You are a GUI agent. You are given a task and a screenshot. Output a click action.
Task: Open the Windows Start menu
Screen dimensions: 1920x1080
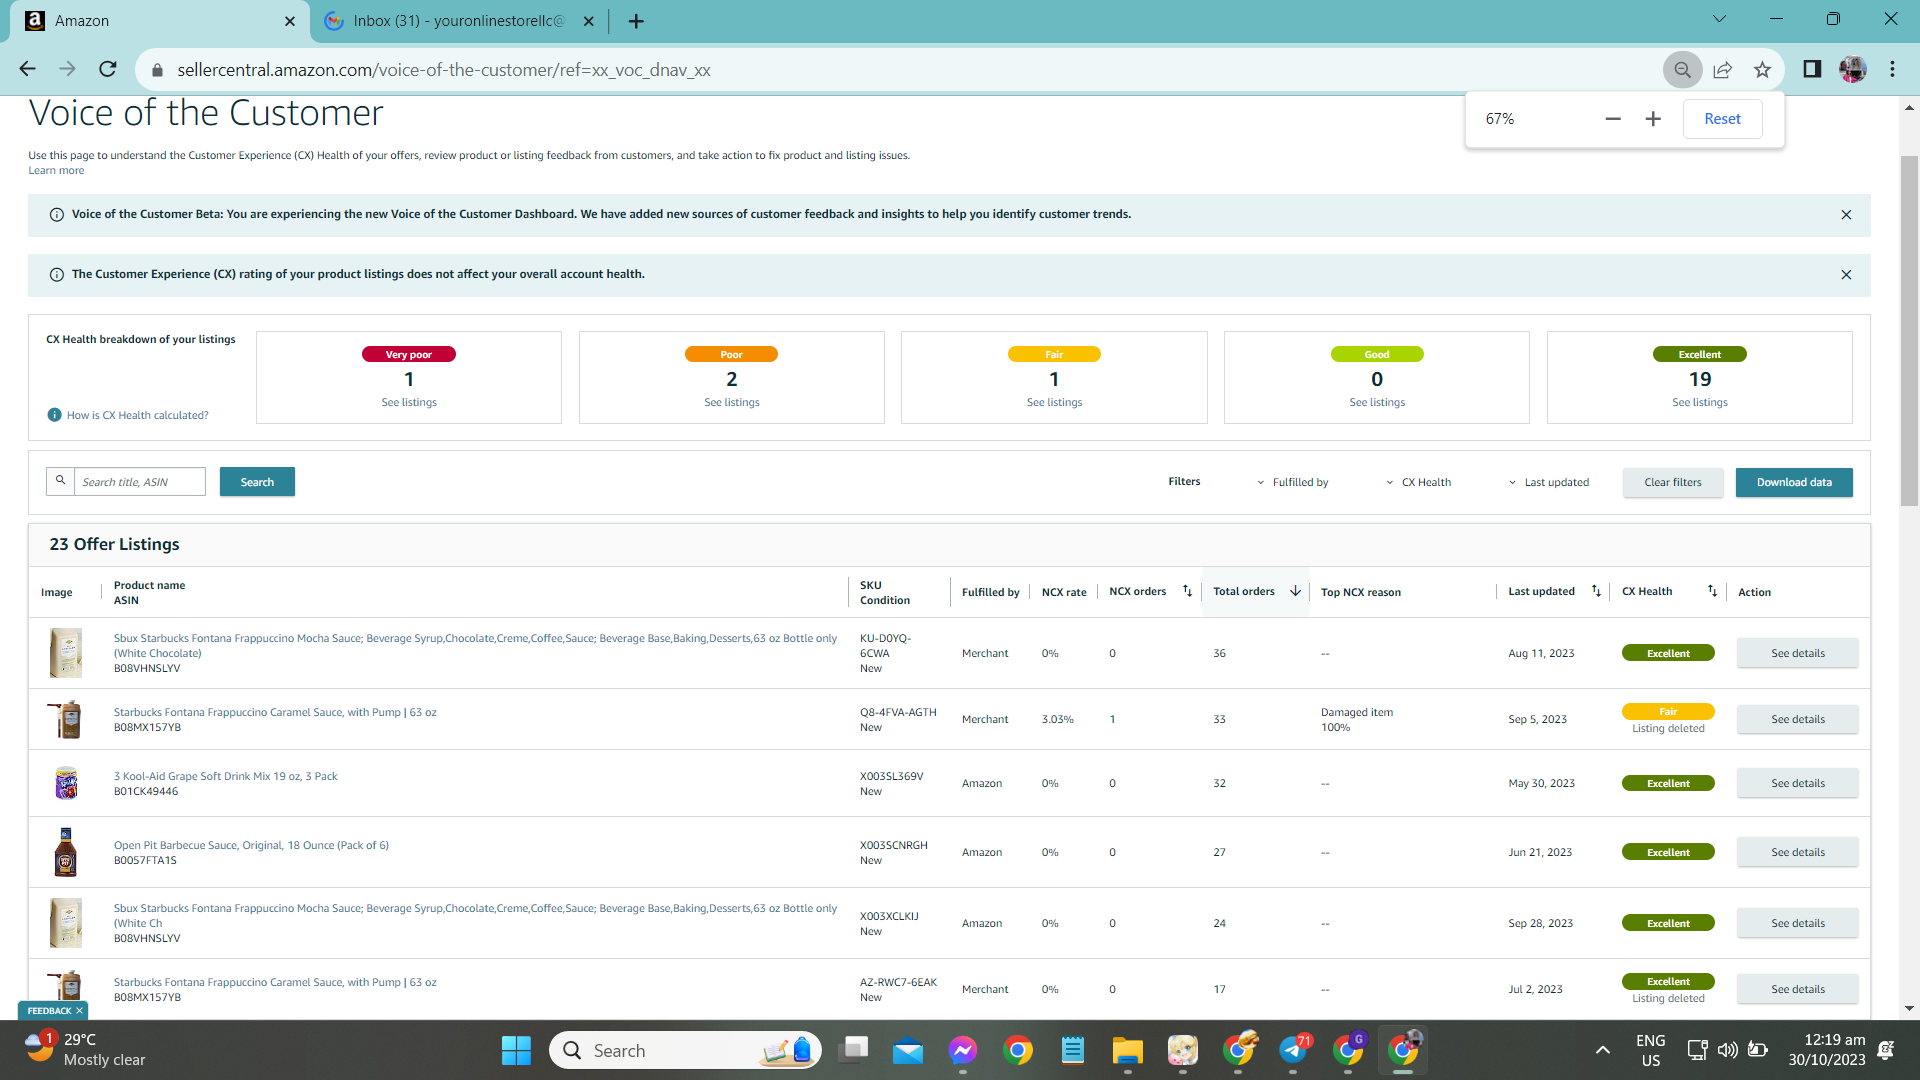(x=516, y=1050)
